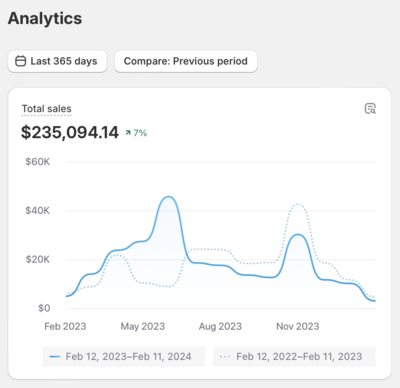Toggle the Feb 12, 2023–Feb 11, 2024 legend series
Viewport: 400px width, 388px height.
pyautogui.click(x=124, y=356)
